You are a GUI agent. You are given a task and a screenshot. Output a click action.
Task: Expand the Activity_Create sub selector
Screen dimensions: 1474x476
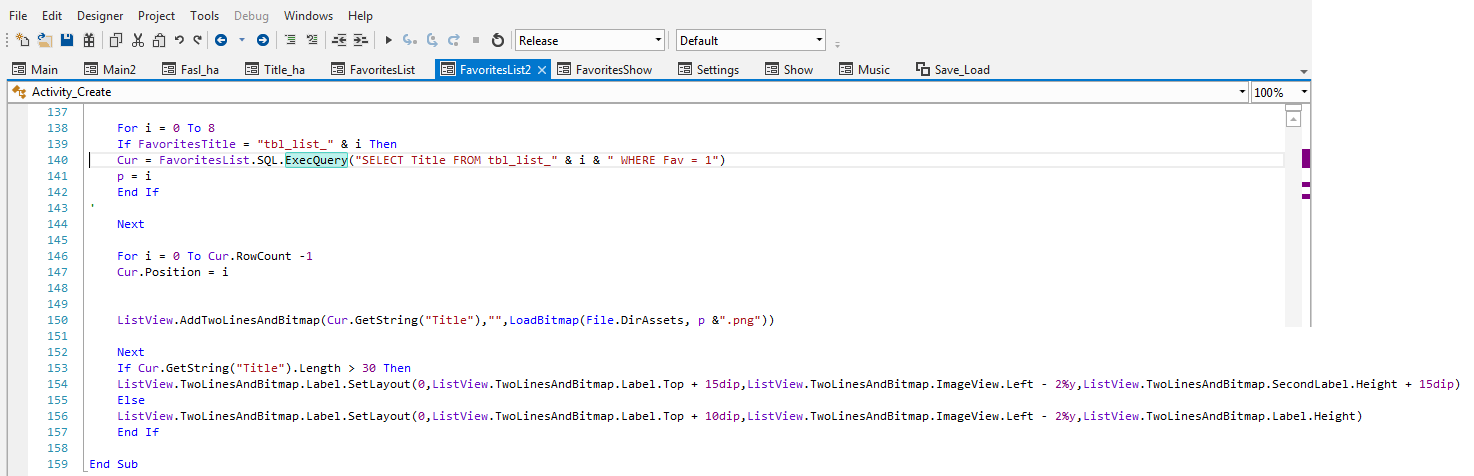1241,92
